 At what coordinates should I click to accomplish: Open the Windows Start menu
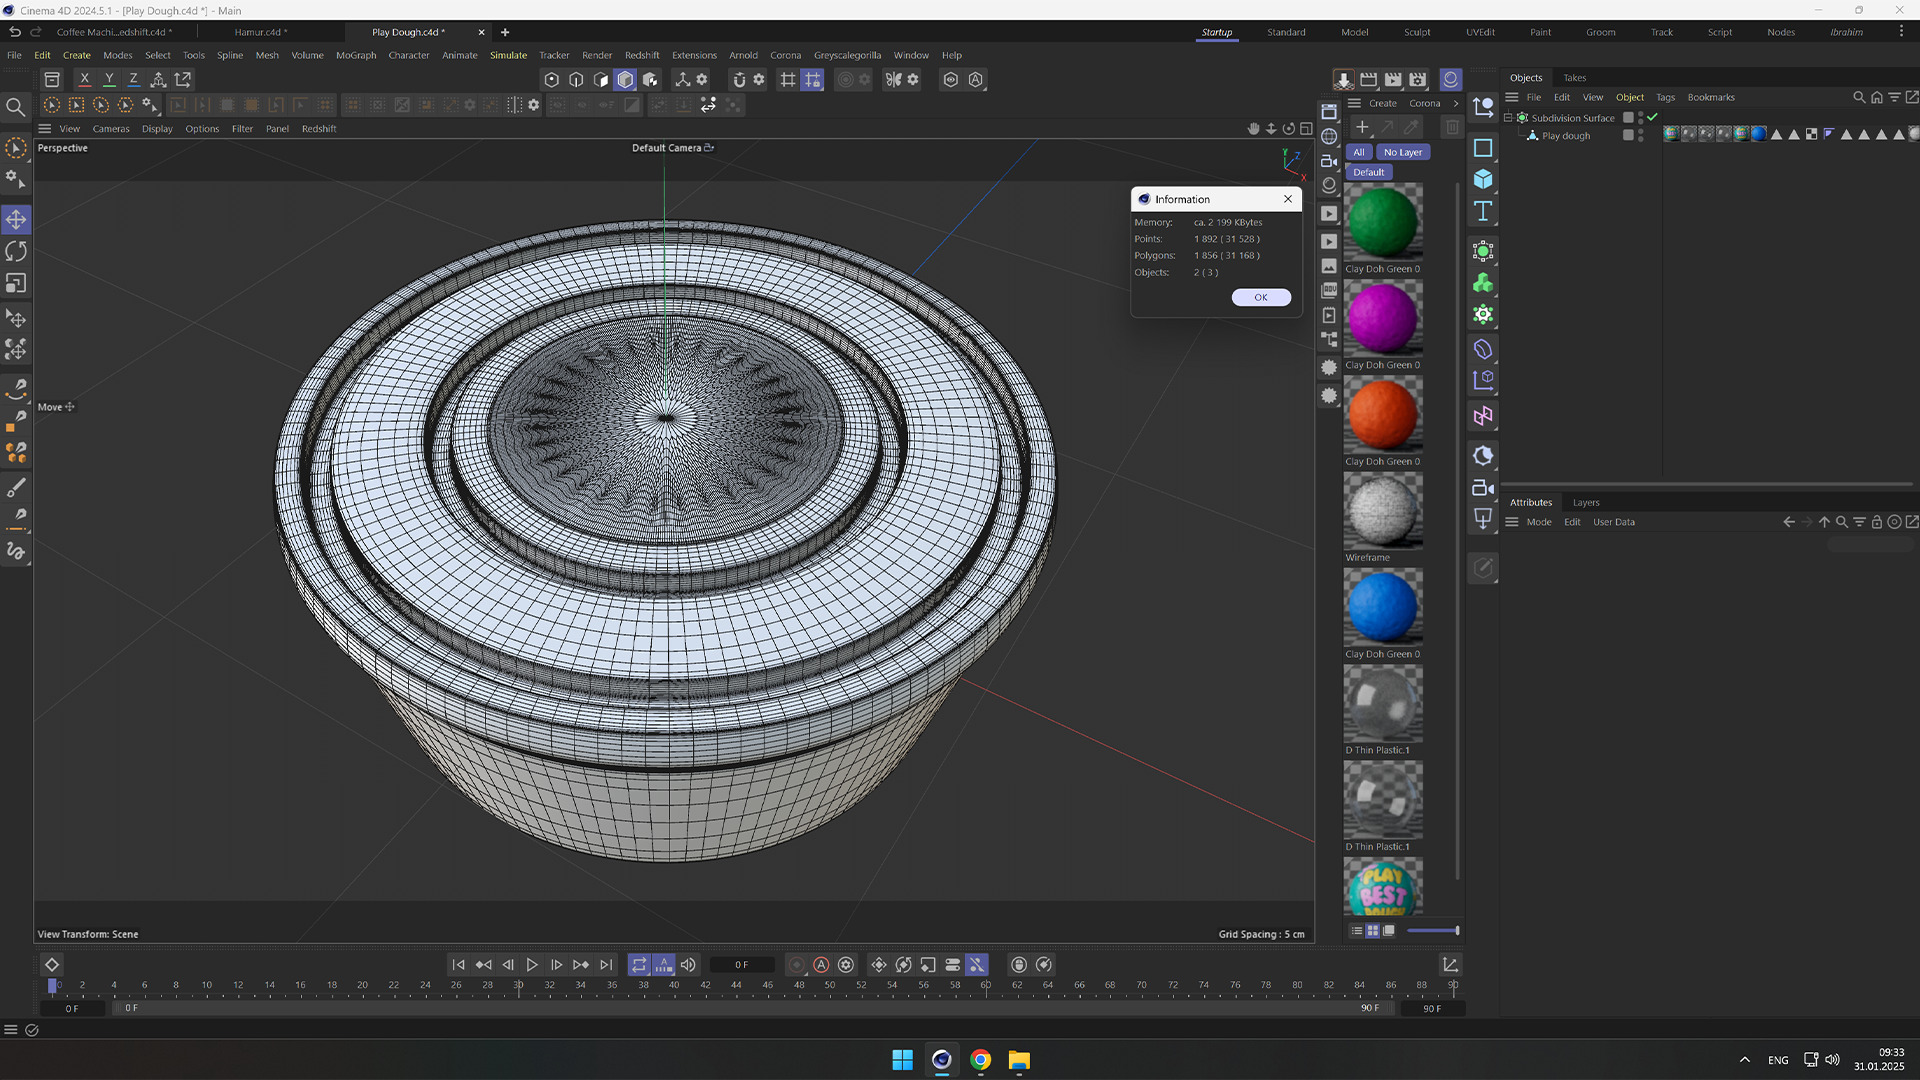(x=902, y=1060)
